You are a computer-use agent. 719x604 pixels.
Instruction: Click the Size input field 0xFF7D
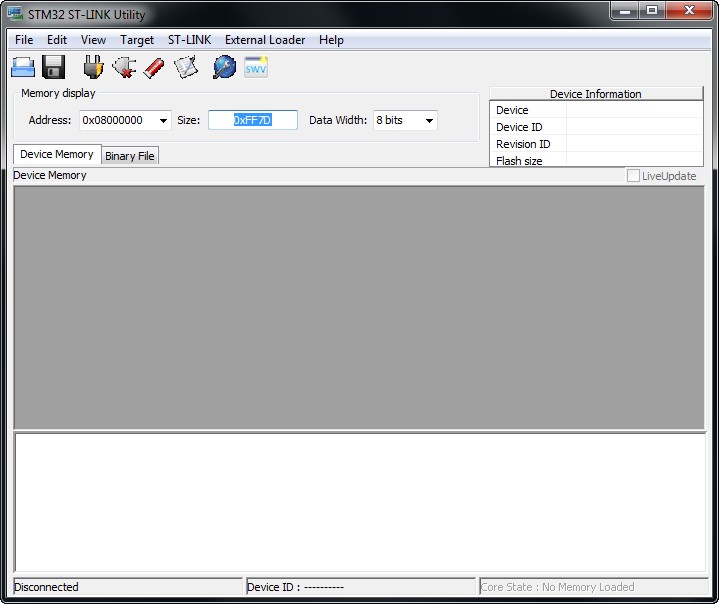coord(253,120)
